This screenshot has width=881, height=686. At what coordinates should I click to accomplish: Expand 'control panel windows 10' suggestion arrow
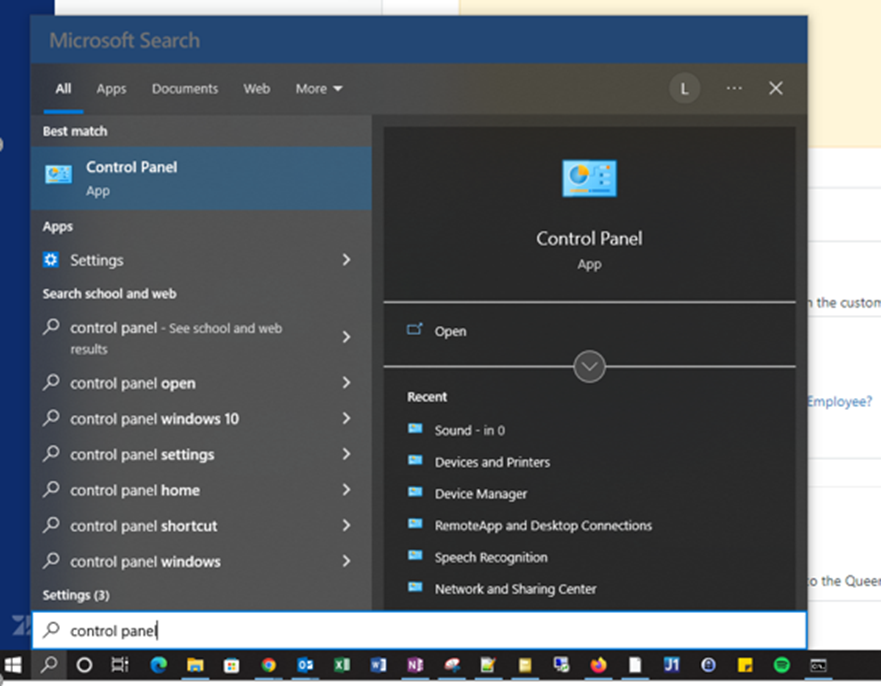[x=347, y=418]
